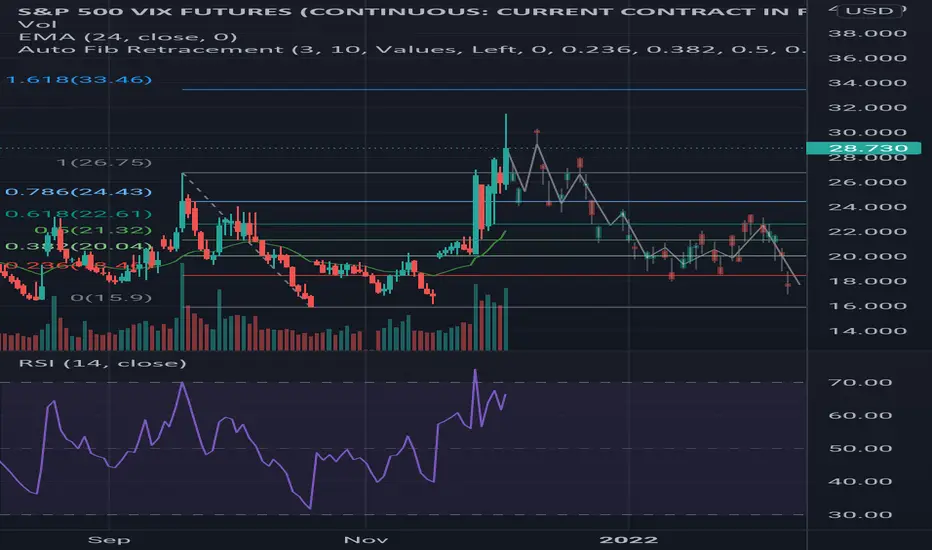Click 24.000 on the price axis
The image size is (932, 550).
coord(867,207)
